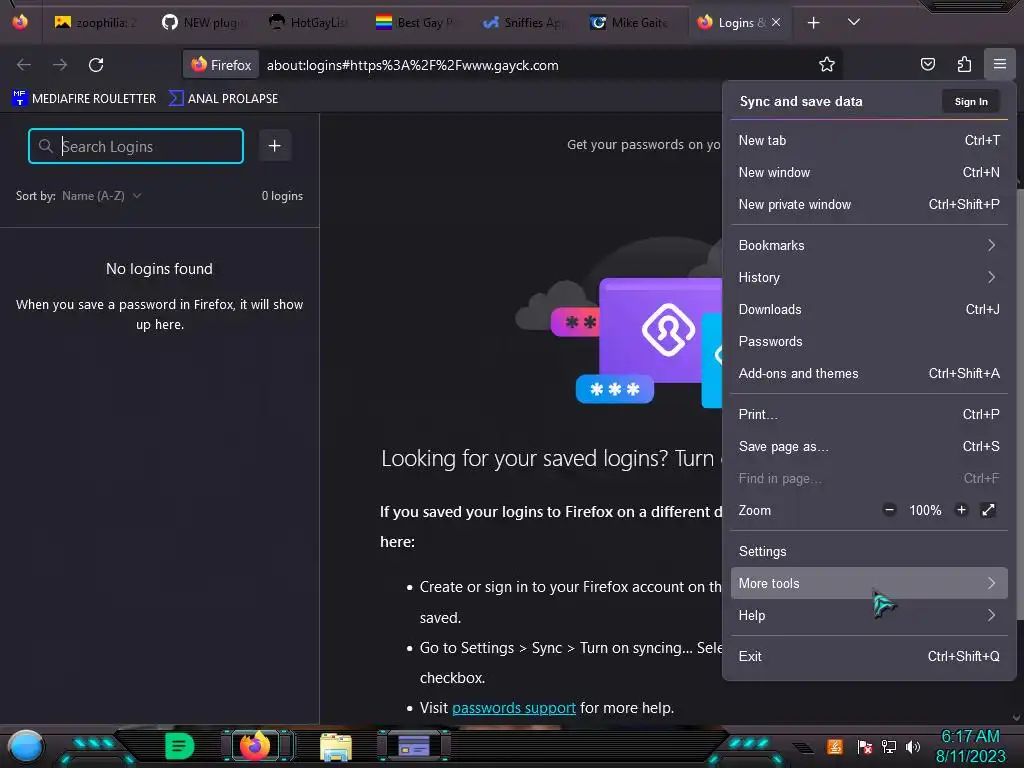This screenshot has width=1024, height=768.
Task: Expand the Help submenu
Action: click(x=869, y=615)
